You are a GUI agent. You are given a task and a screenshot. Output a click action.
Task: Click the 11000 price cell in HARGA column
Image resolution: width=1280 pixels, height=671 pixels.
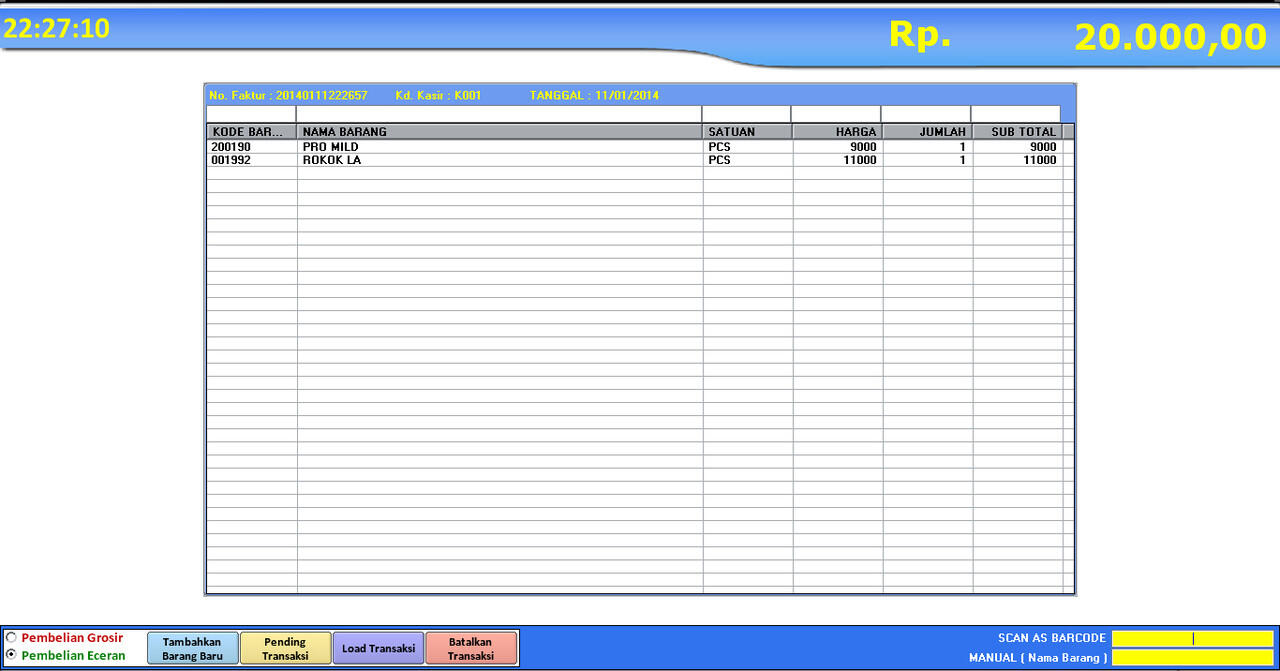click(838, 160)
